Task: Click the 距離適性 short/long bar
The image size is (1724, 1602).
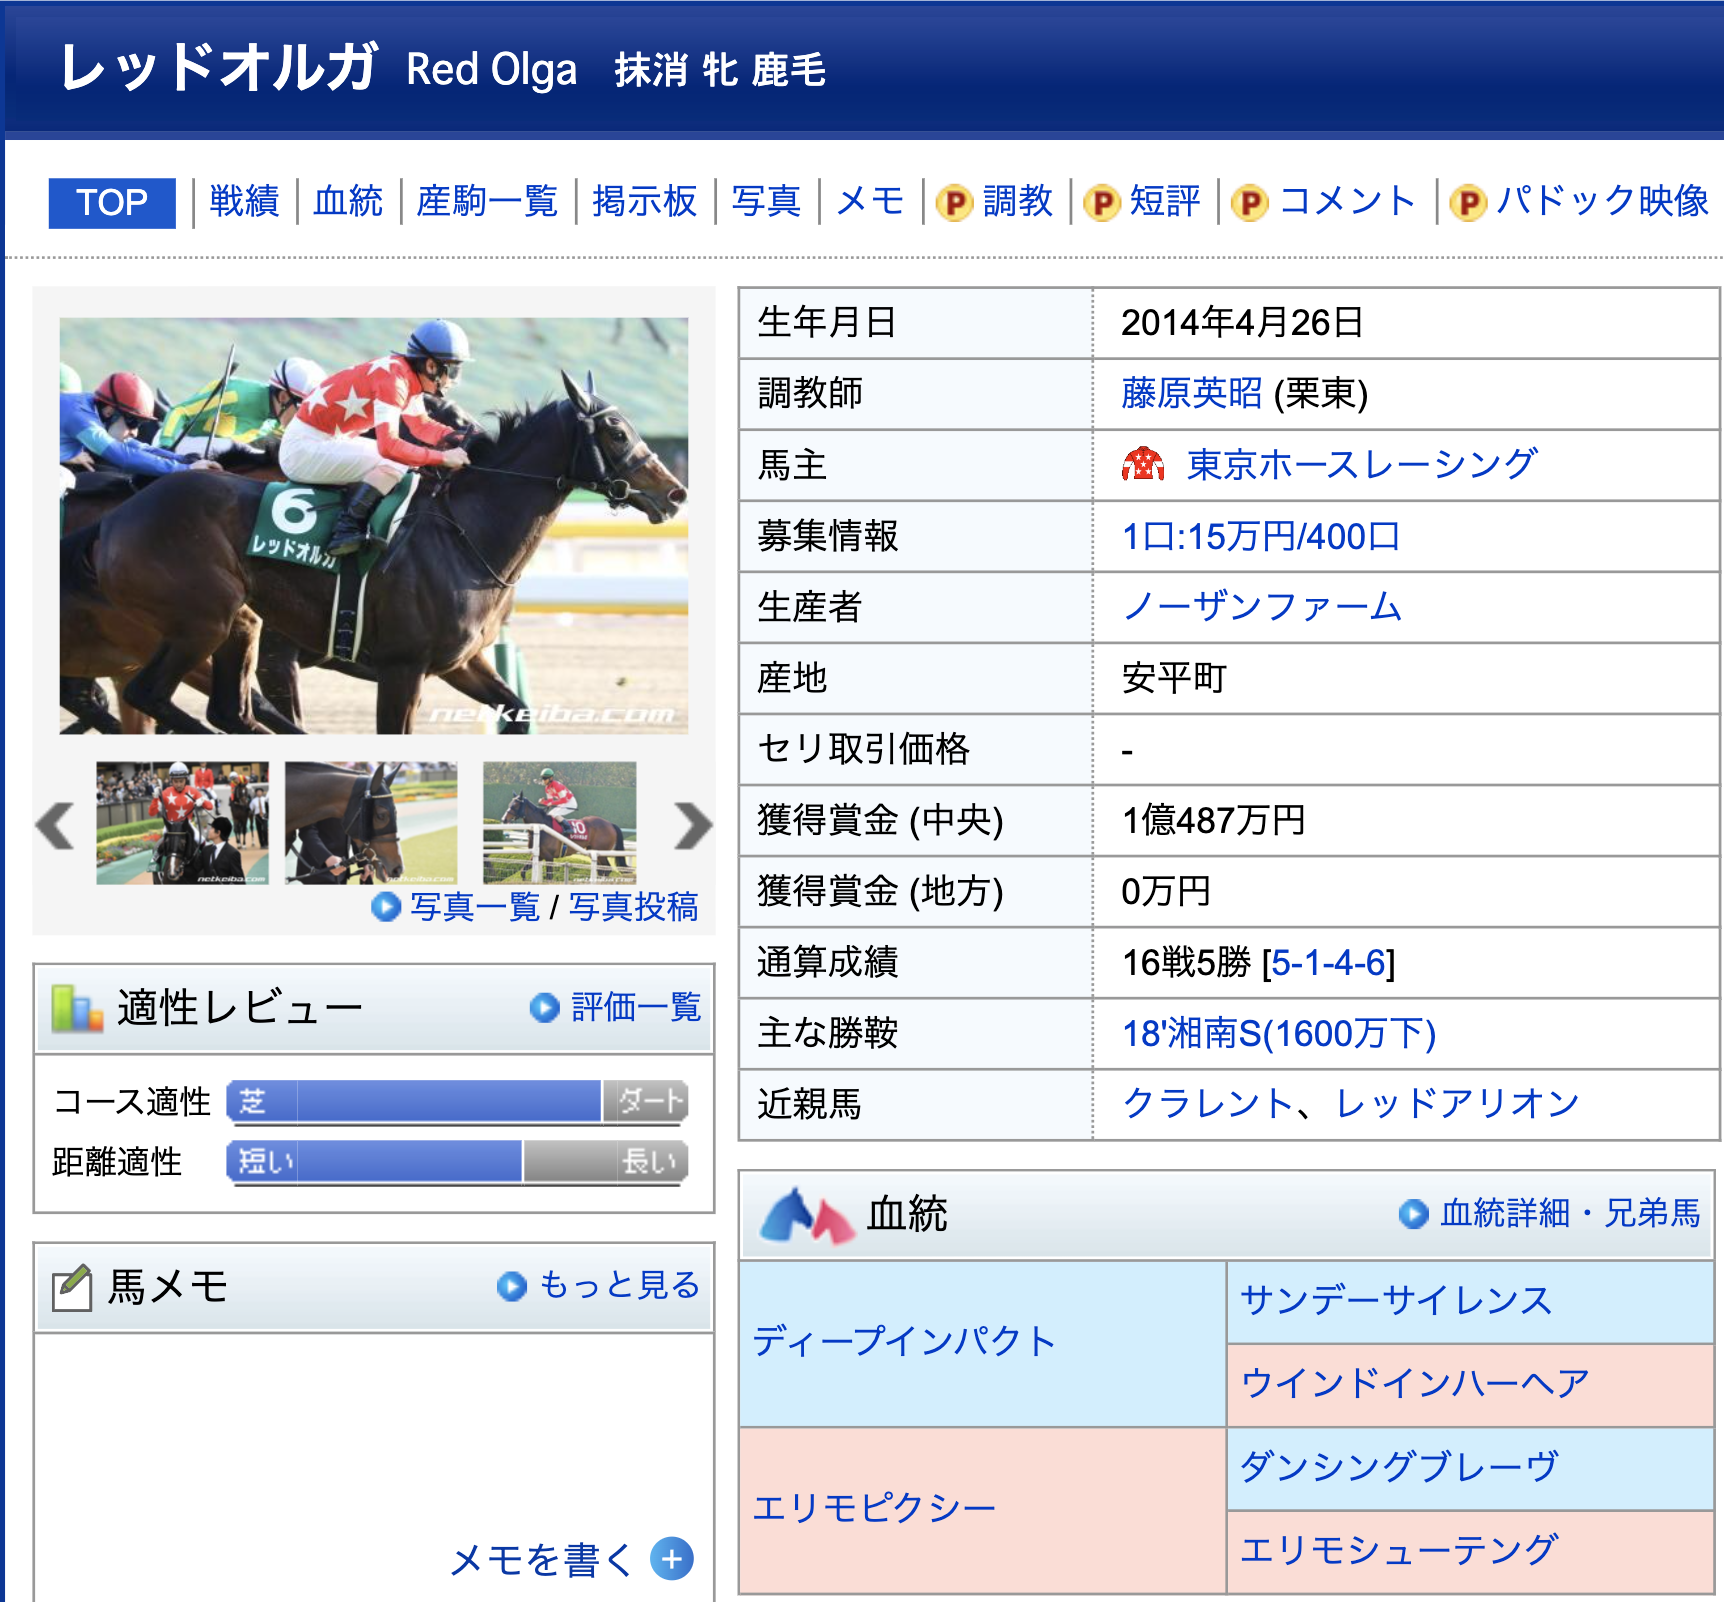Action: pyautogui.click(x=457, y=1161)
